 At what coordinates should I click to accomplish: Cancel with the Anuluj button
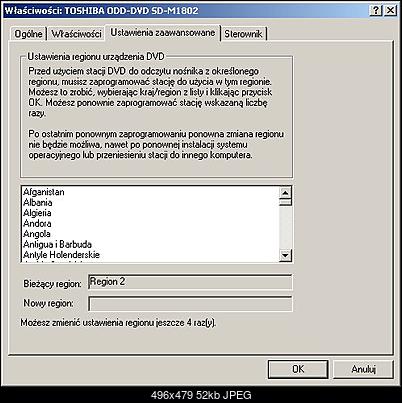363,369
